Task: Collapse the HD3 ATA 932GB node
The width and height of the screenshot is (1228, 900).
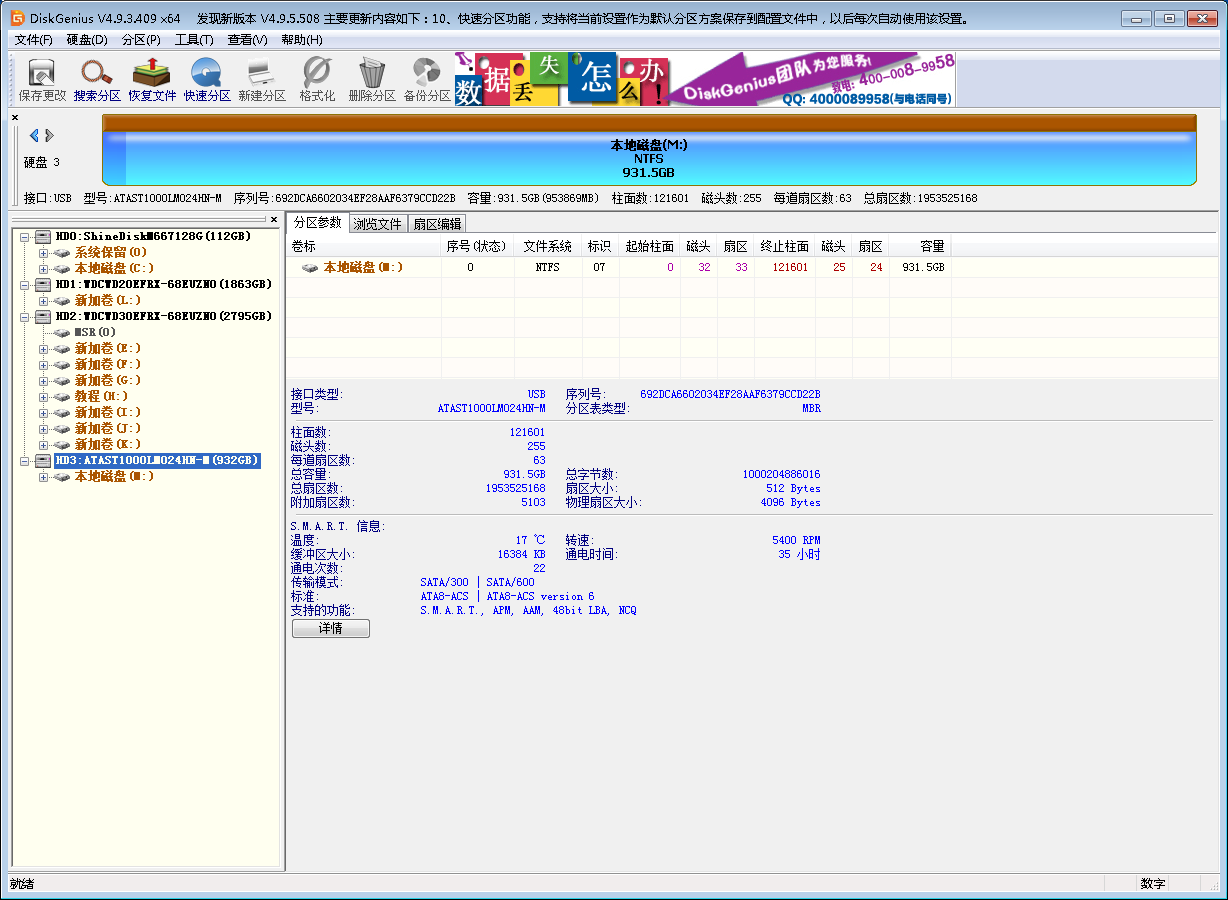Action: [25, 460]
